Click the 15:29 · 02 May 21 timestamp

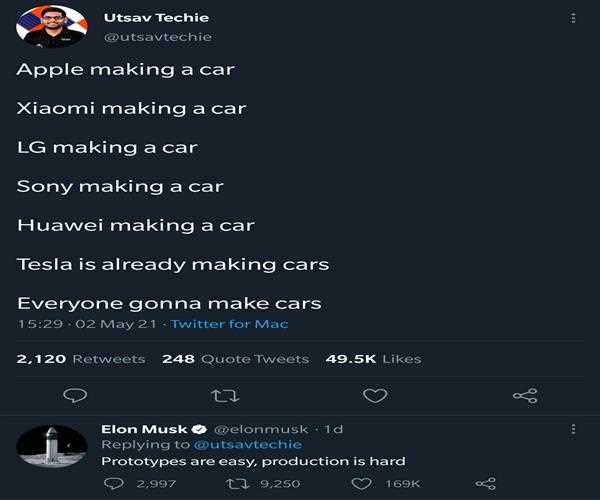[x=88, y=324]
